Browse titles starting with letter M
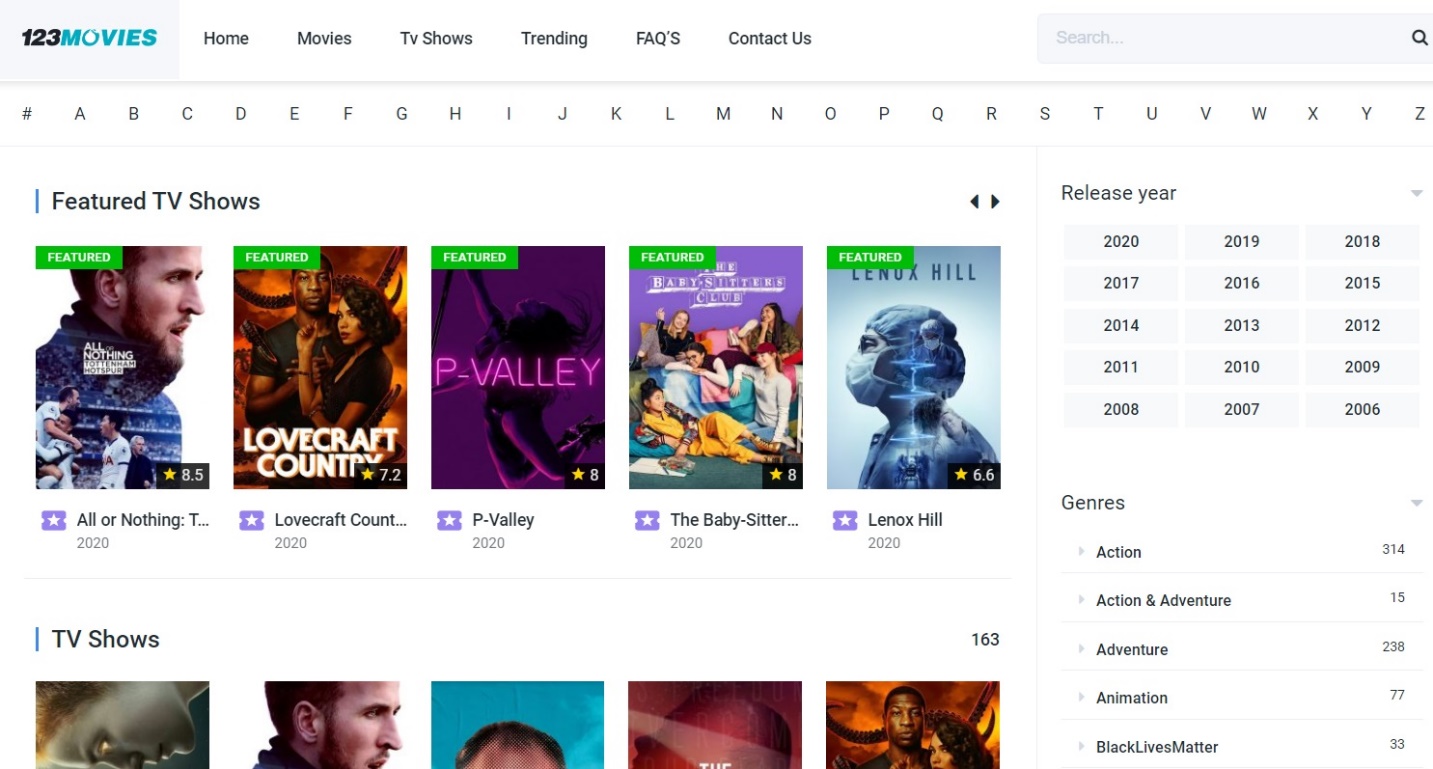The image size is (1433, 769). pyautogui.click(x=723, y=114)
